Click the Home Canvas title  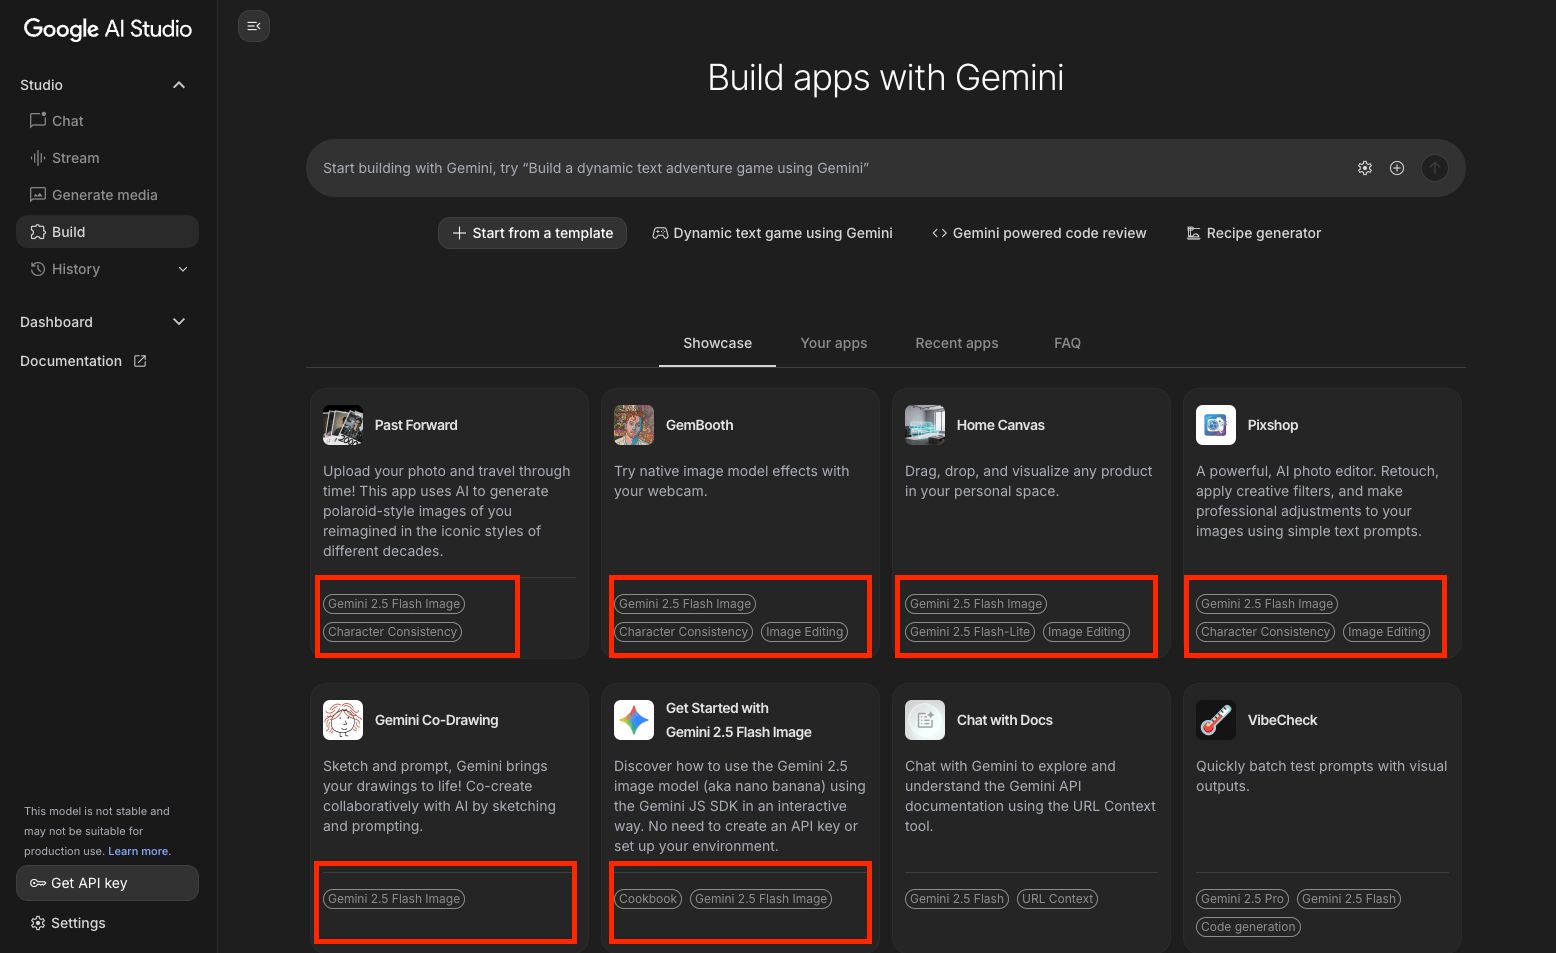pyautogui.click(x=1000, y=425)
